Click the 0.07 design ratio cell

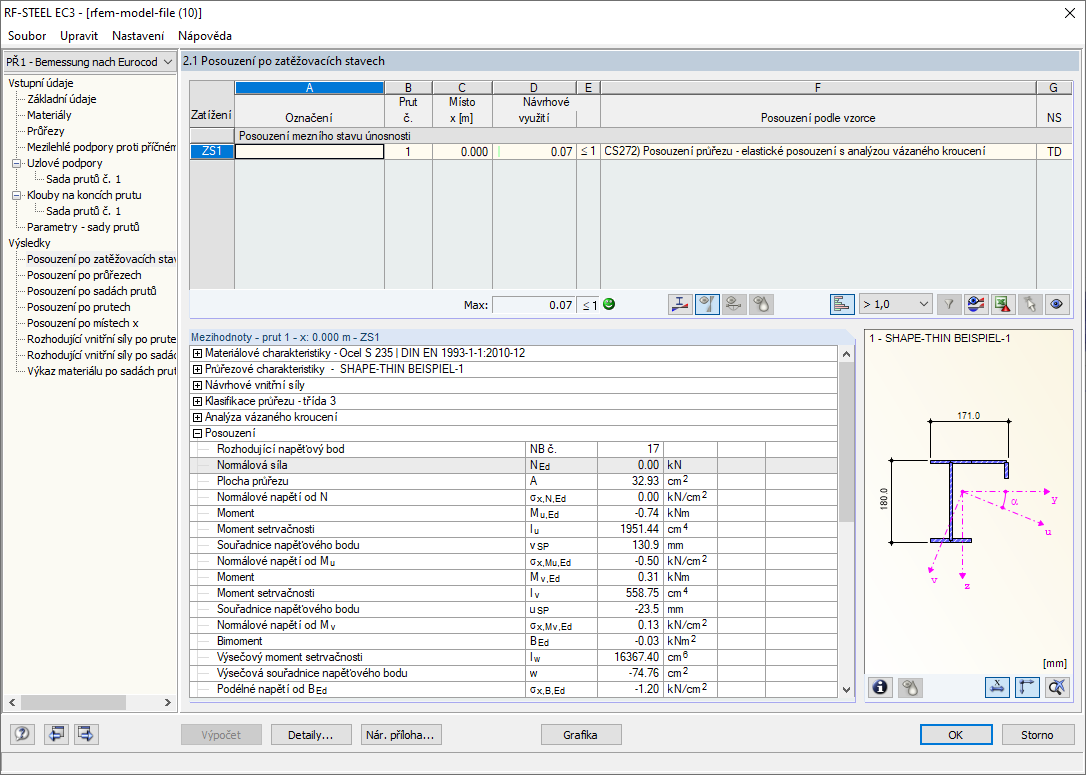point(534,151)
